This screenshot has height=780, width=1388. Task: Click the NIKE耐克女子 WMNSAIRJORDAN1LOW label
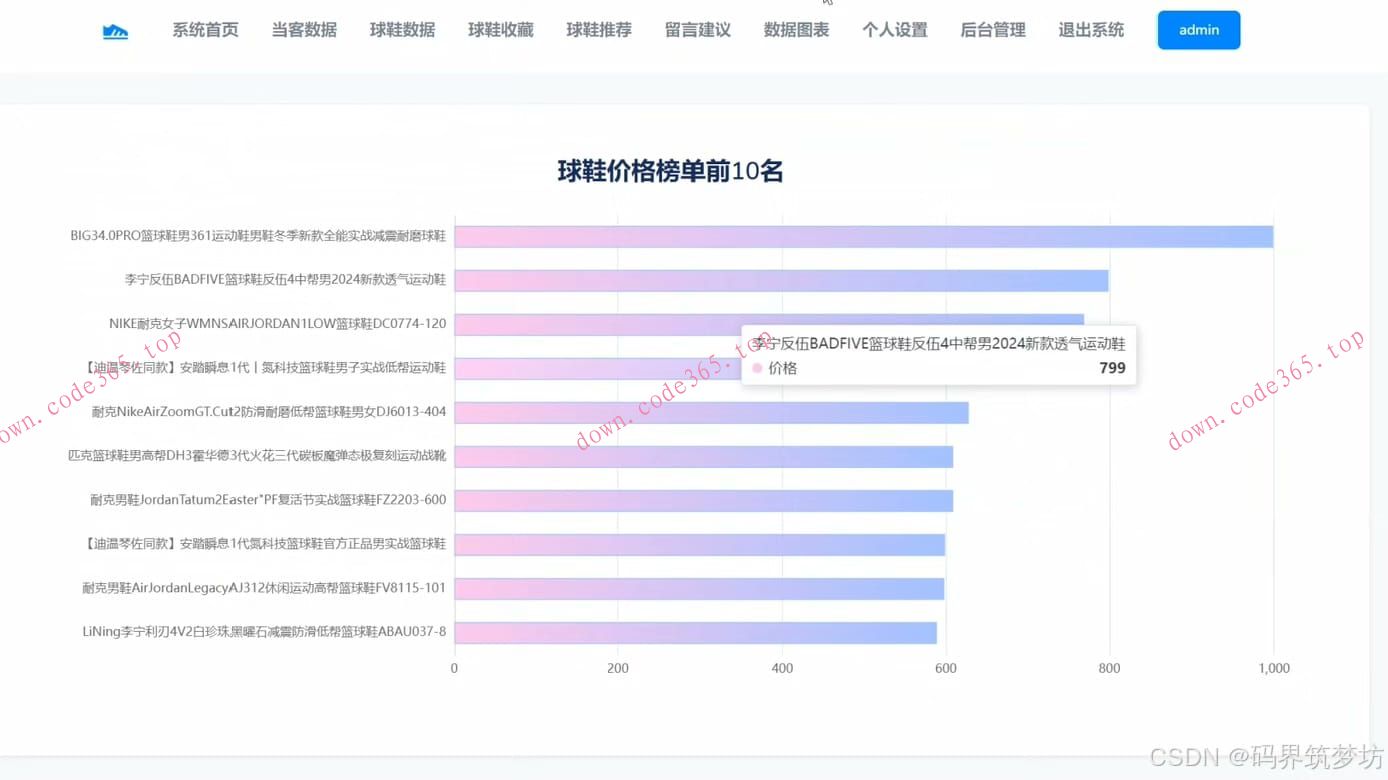click(277, 323)
